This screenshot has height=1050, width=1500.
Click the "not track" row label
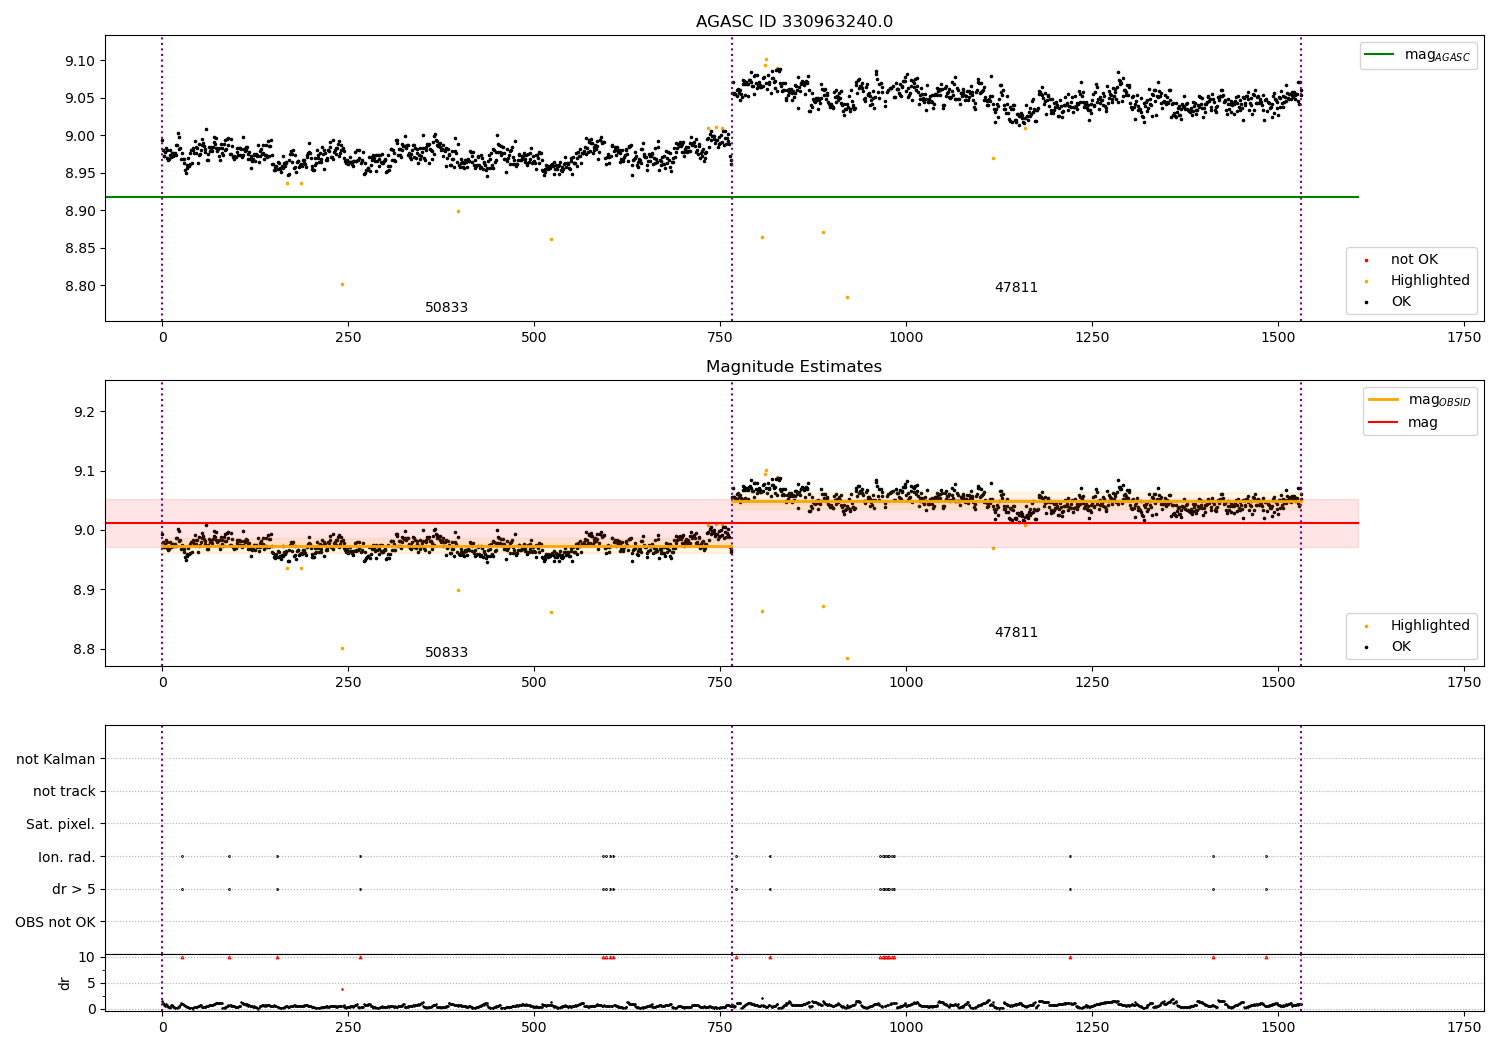click(64, 792)
